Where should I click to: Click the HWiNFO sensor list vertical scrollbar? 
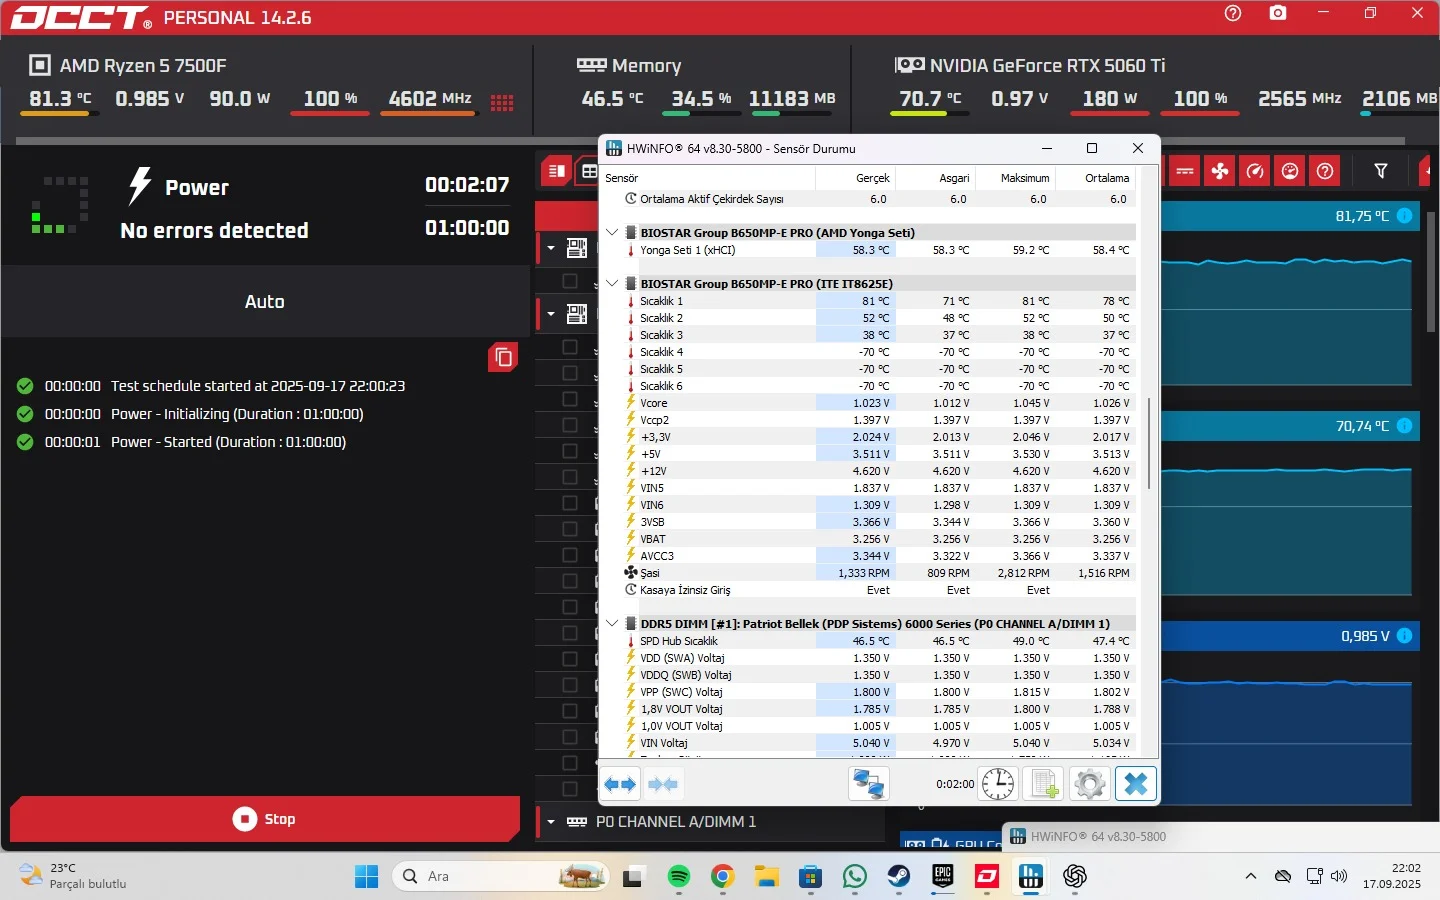[x=1149, y=444]
